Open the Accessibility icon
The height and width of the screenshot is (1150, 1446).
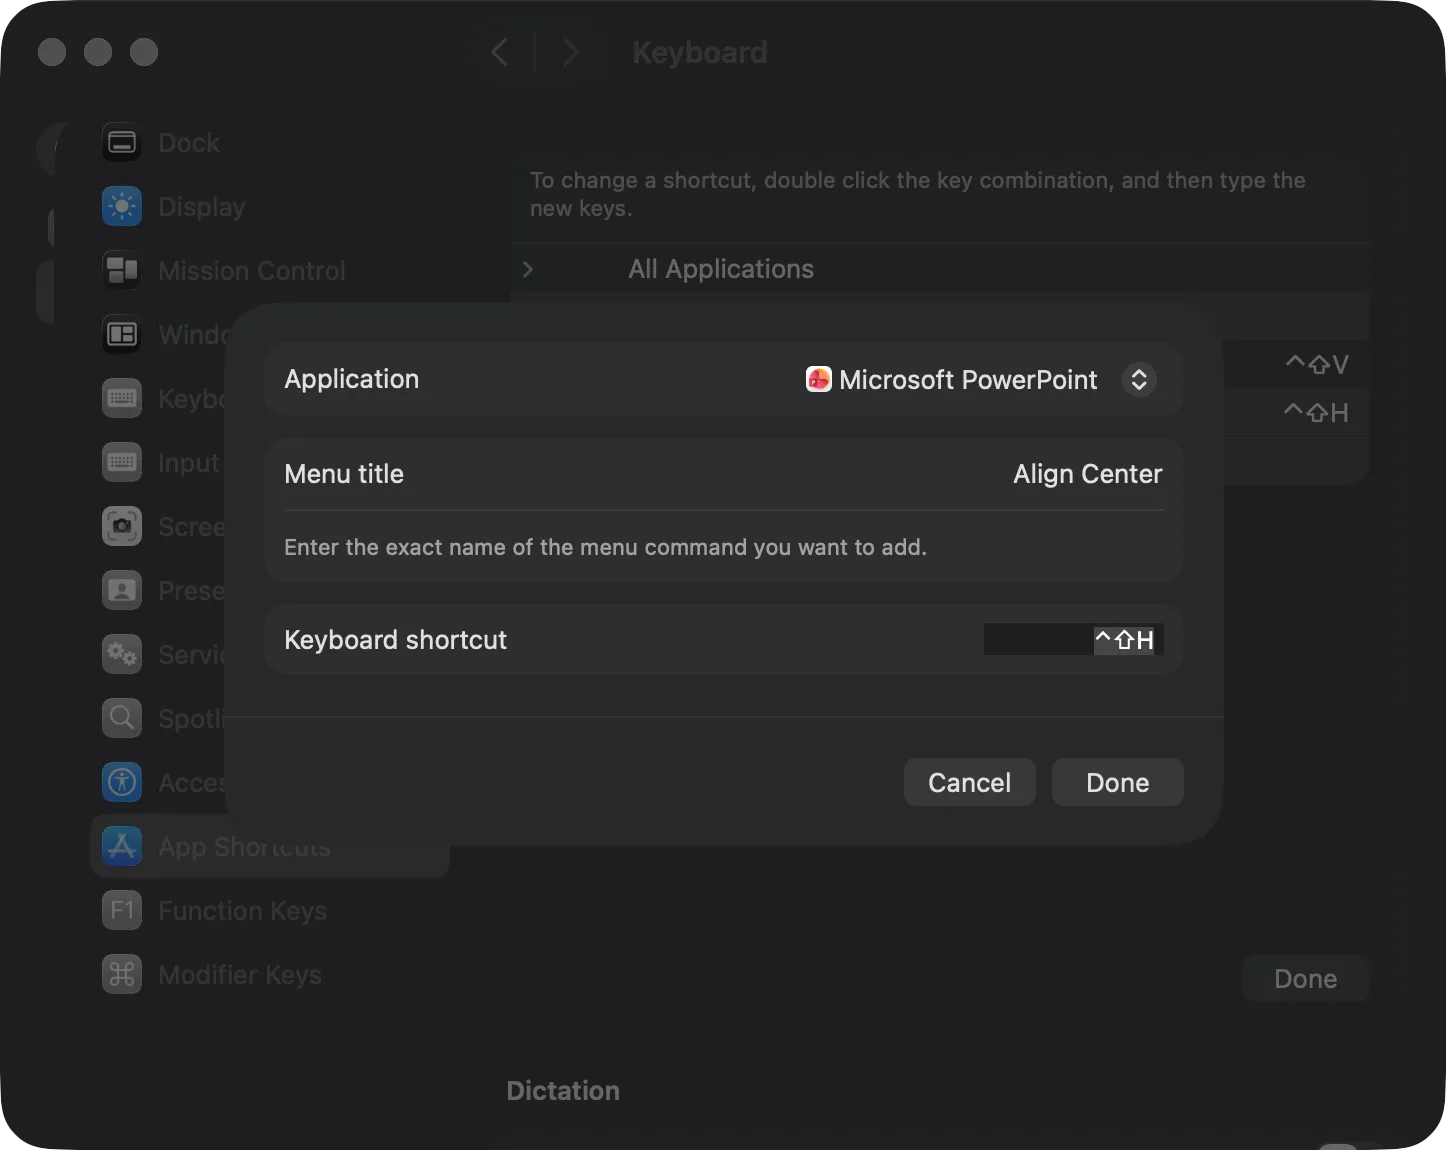(x=122, y=783)
